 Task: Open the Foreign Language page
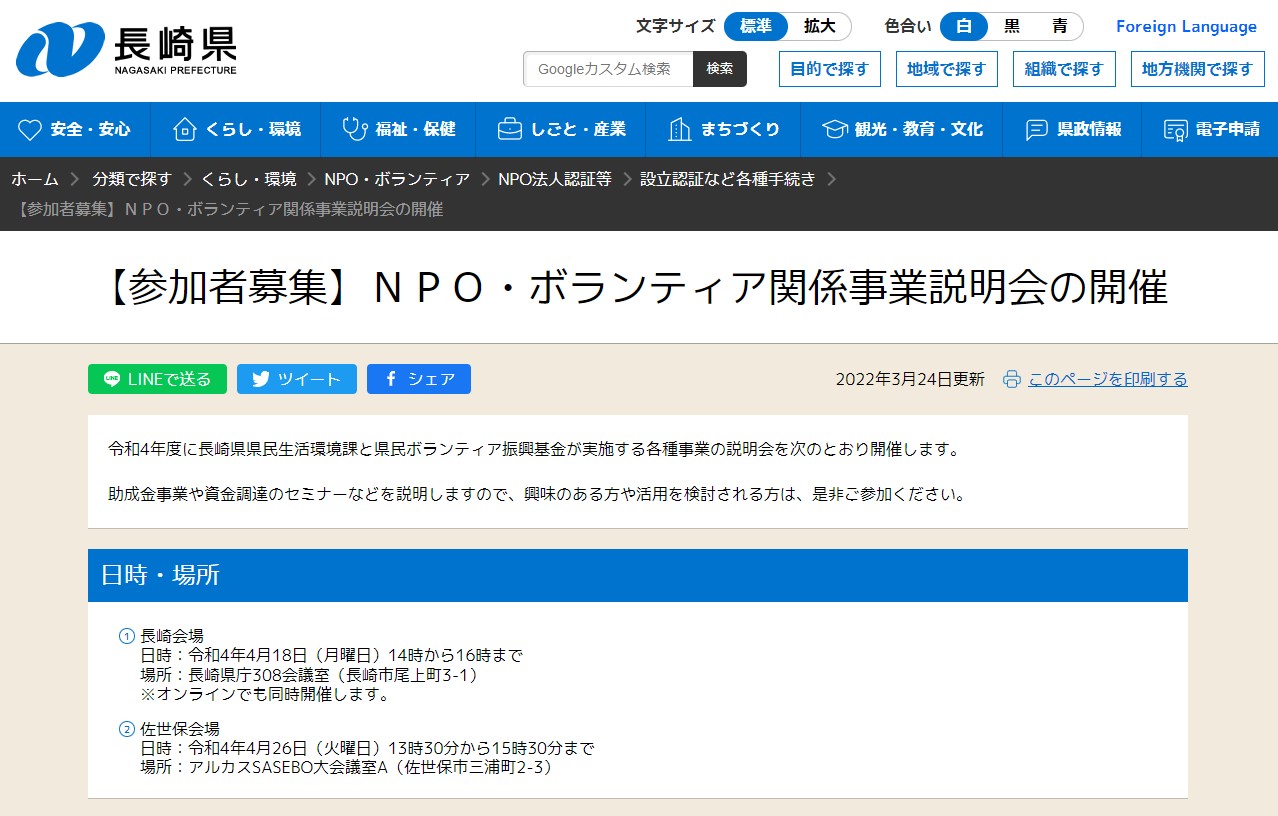pos(1185,27)
